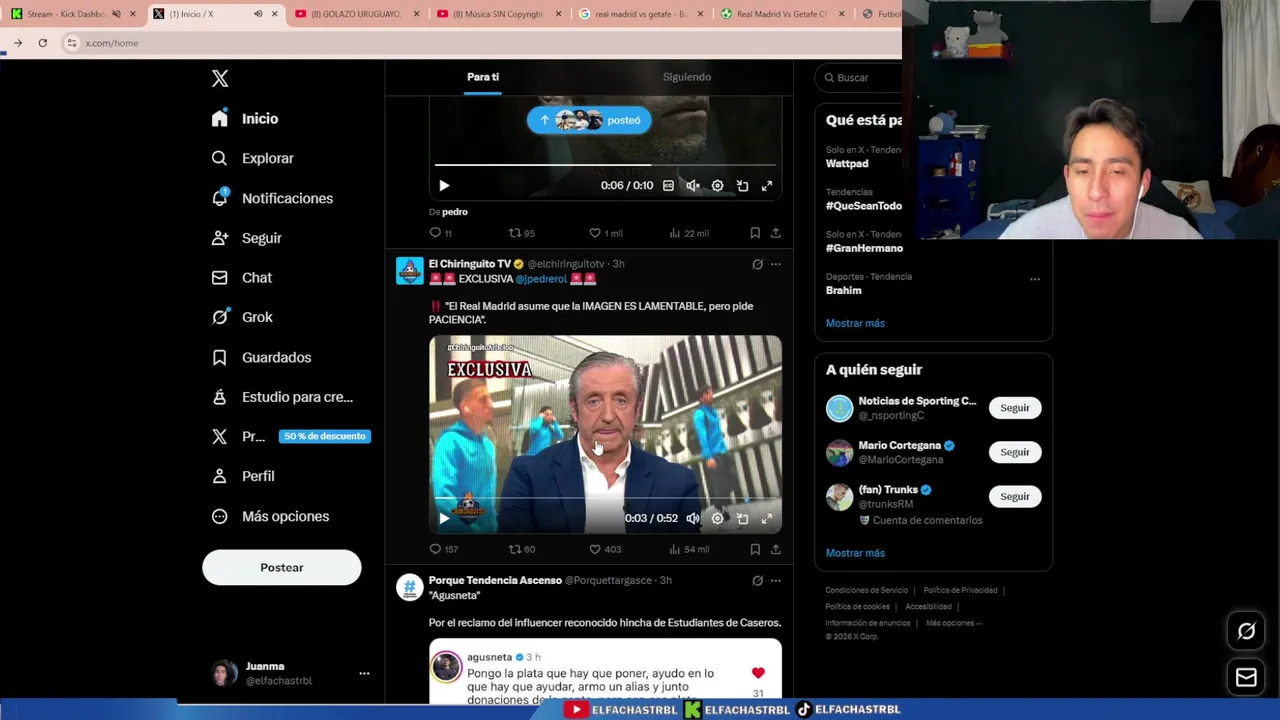The image size is (1280, 720).
Task: Open El Chiringuito TV profile avatar
Action: [x=410, y=271]
